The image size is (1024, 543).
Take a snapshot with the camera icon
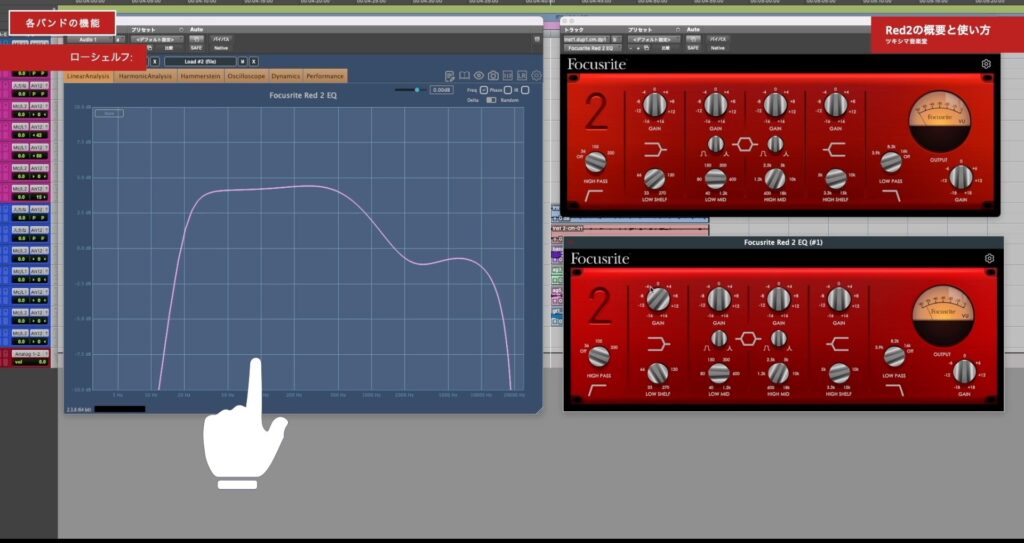(x=493, y=76)
